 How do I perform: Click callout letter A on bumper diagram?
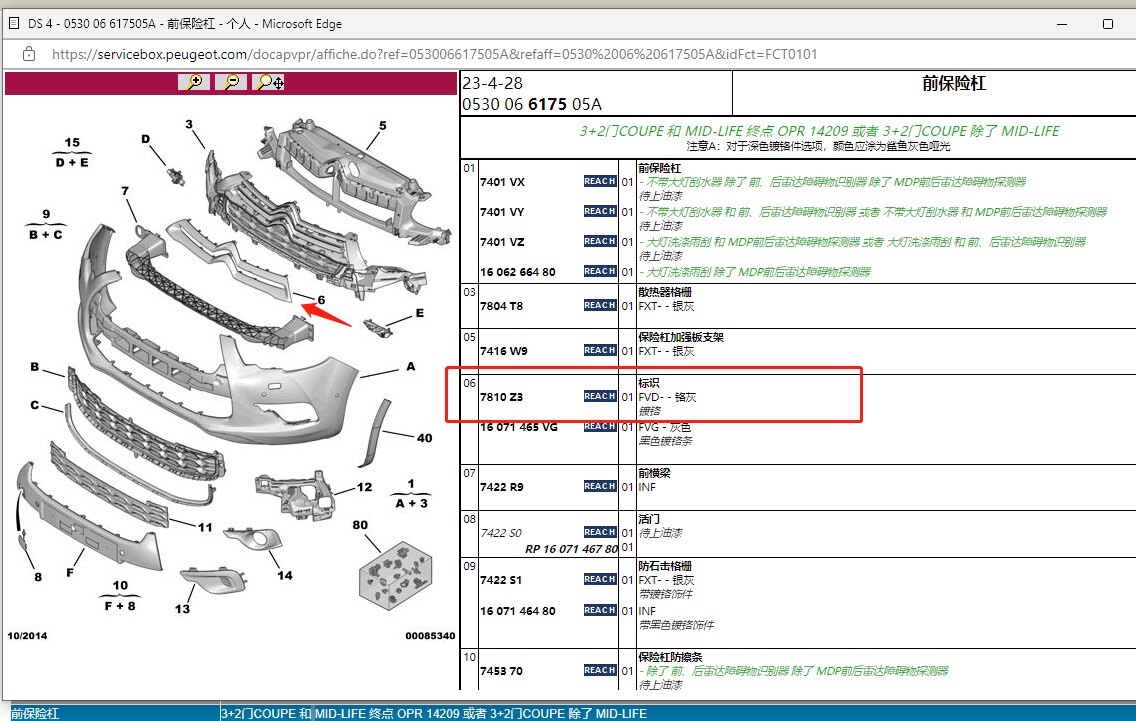[x=411, y=367]
